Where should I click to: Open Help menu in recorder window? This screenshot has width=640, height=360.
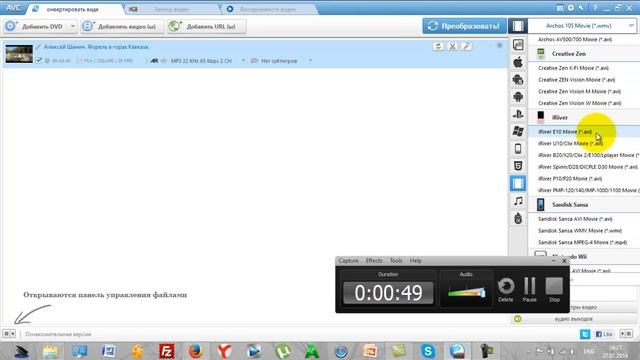coord(416,260)
